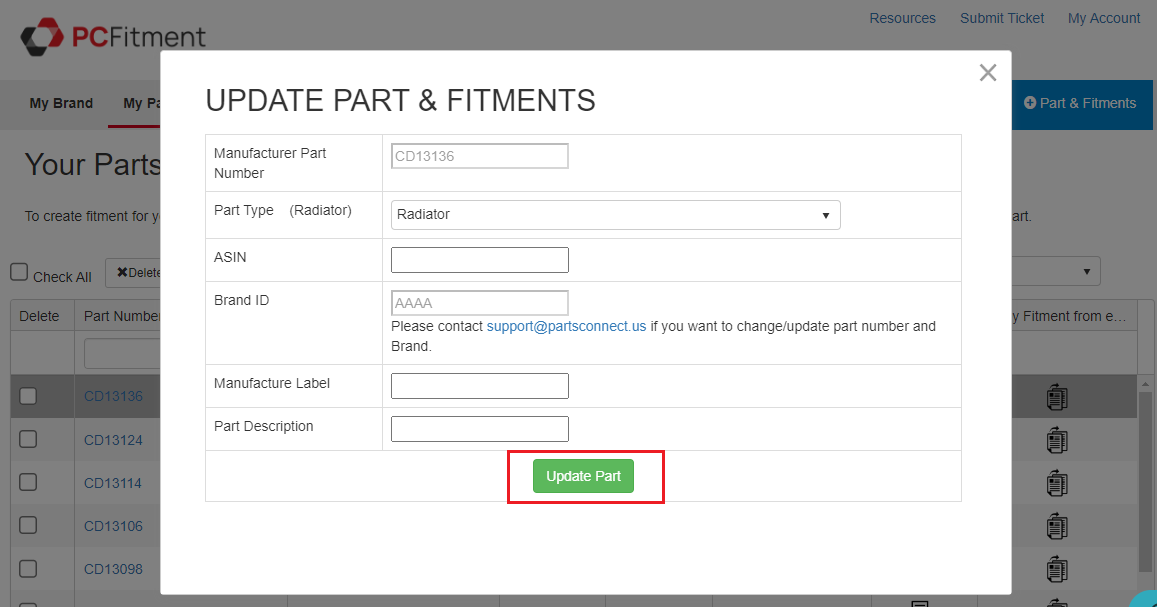This screenshot has width=1157, height=607.
Task: Click the copy fitment icon for CD13124
Action: (x=1057, y=440)
